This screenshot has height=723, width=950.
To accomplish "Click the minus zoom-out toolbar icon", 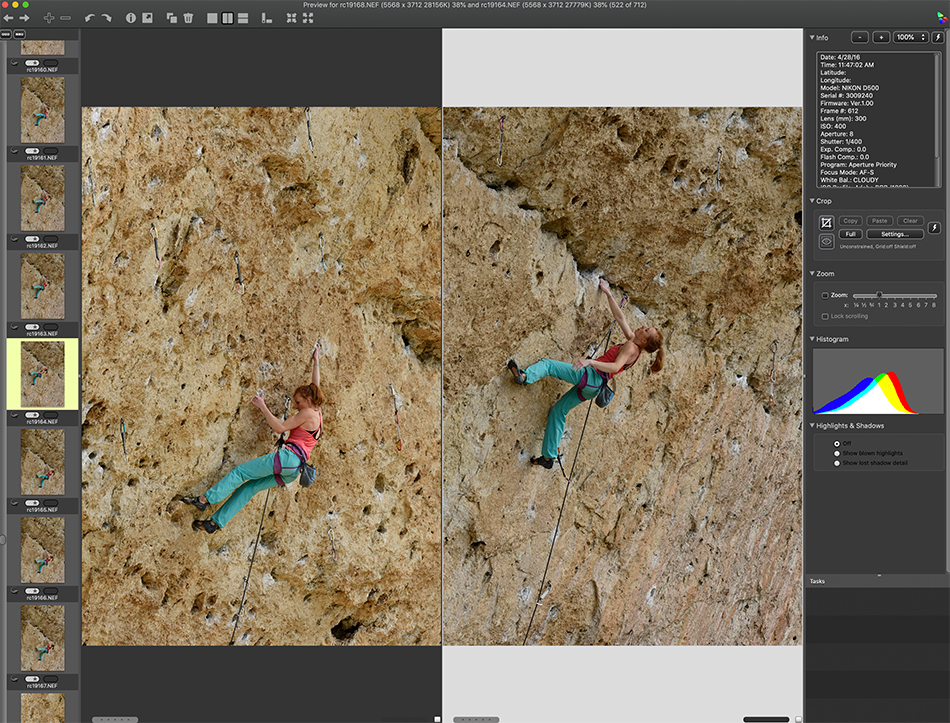I will coord(65,18).
